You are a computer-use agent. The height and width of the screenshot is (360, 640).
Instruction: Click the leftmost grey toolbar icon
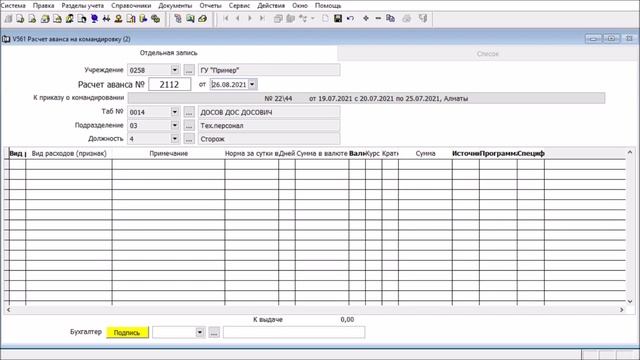coord(8,19)
